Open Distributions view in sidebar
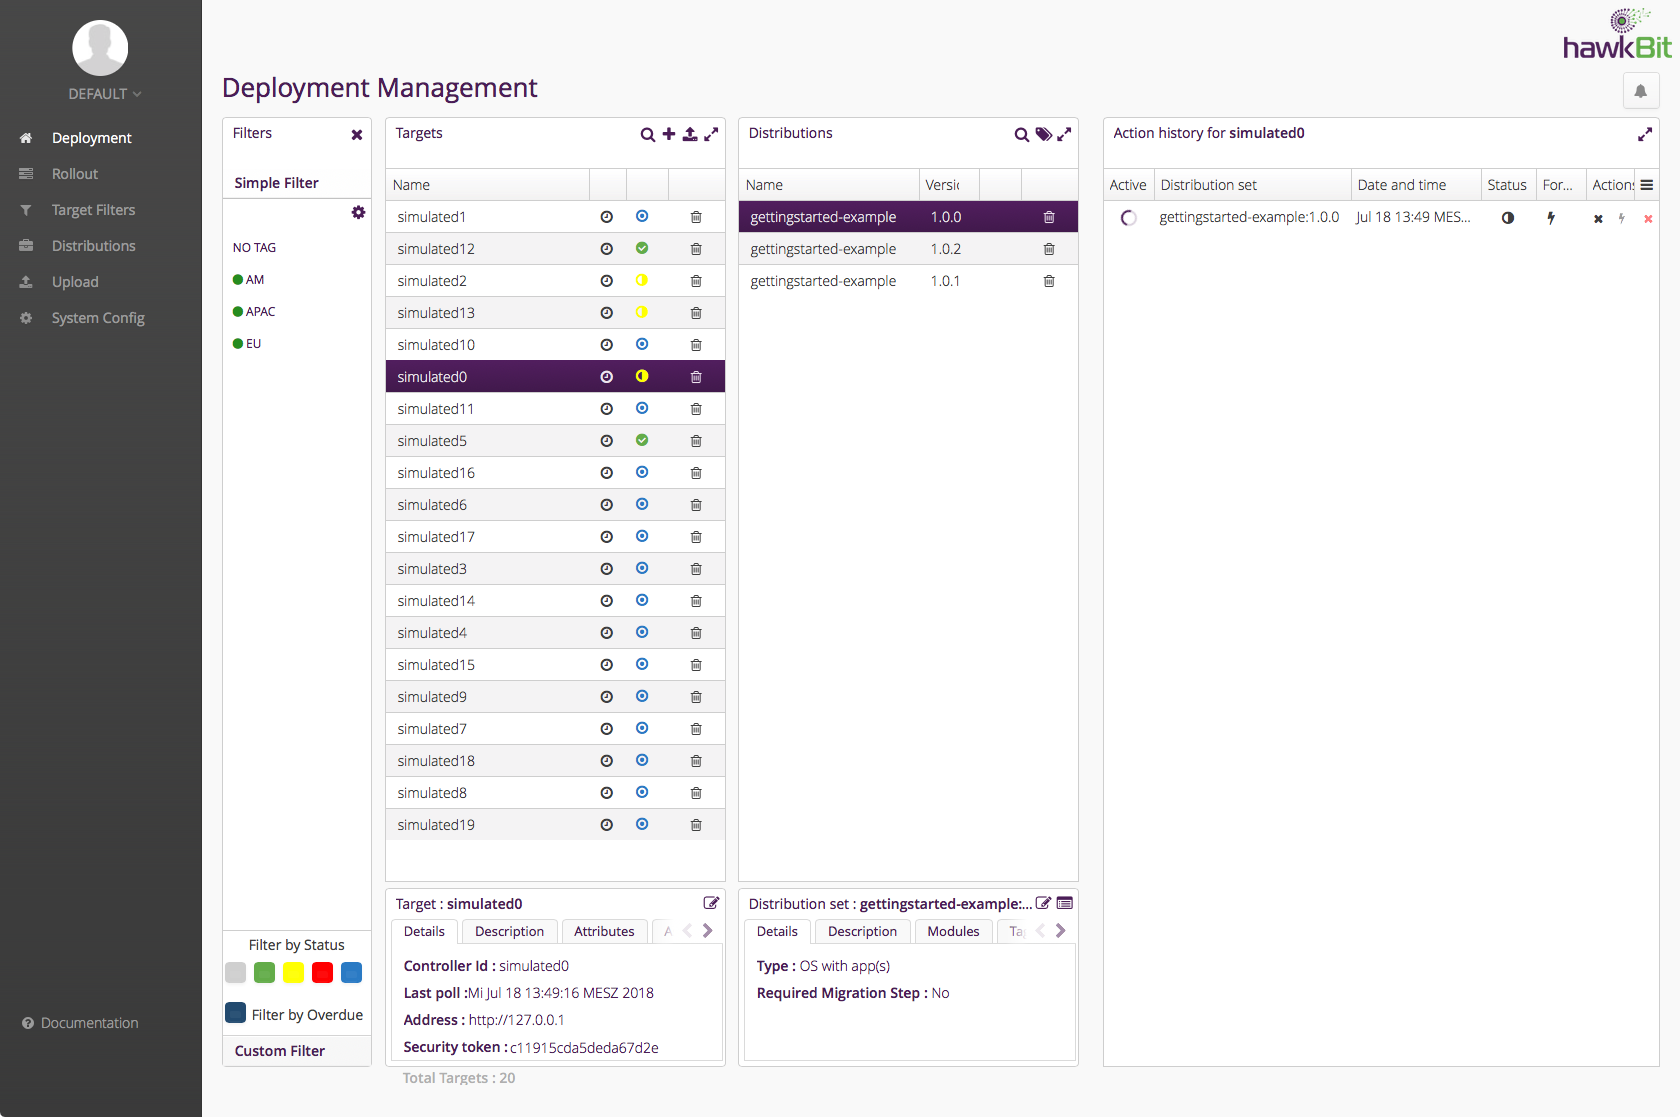 [93, 246]
